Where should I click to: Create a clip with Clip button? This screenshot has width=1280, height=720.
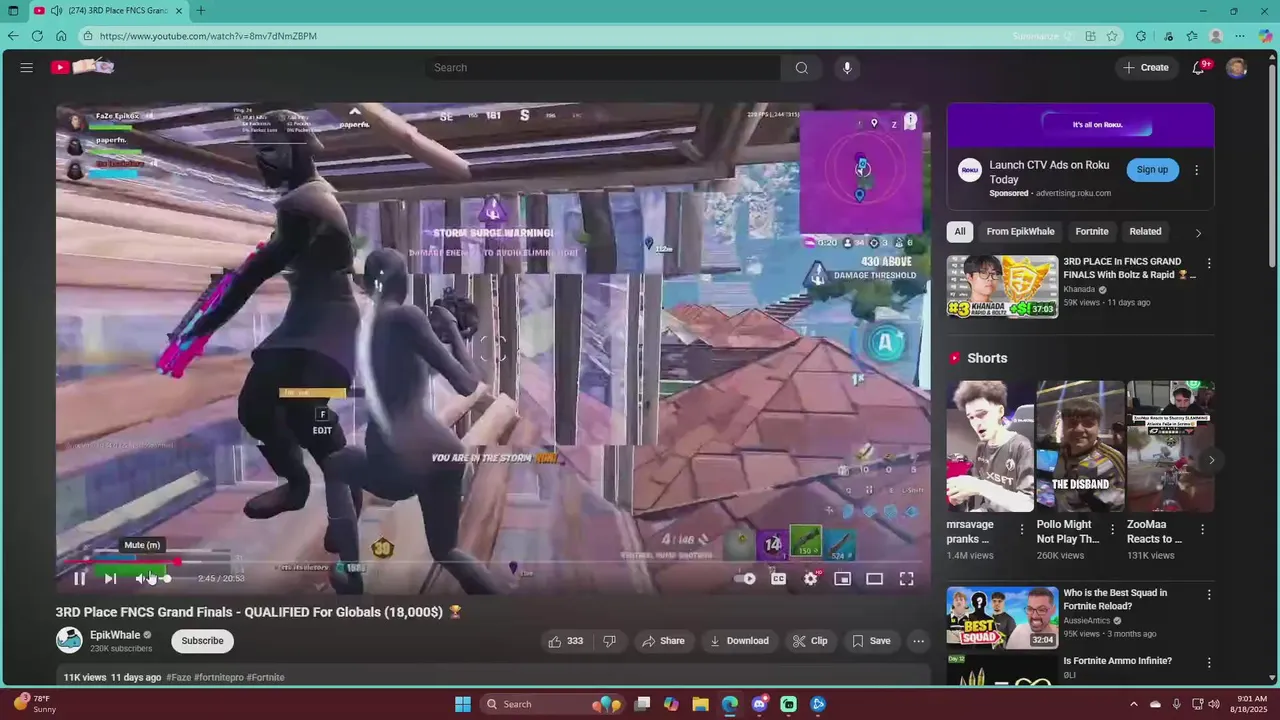(x=810, y=641)
